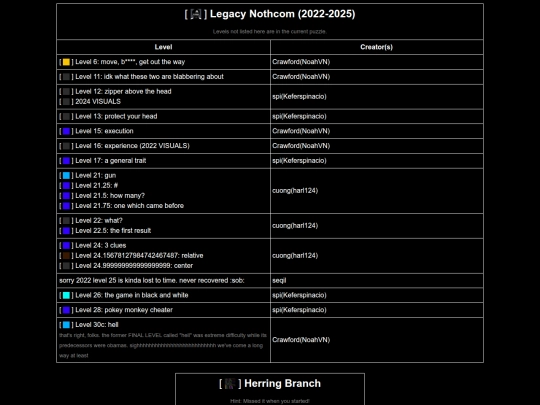
Task: Click the brown icon beside Level 24.156 relative
Action: coord(66,256)
